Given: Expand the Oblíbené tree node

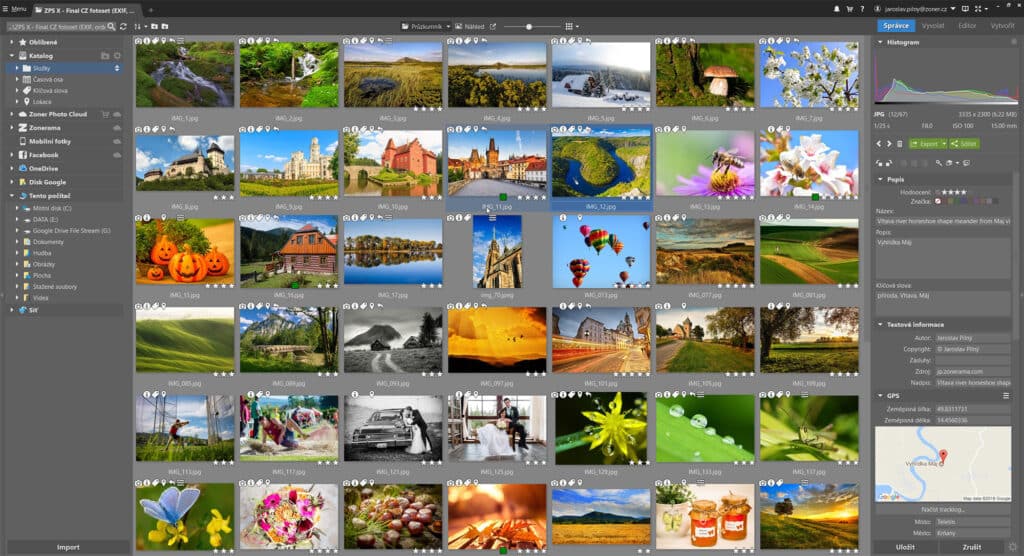Looking at the screenshot, I should click(12, 42).
